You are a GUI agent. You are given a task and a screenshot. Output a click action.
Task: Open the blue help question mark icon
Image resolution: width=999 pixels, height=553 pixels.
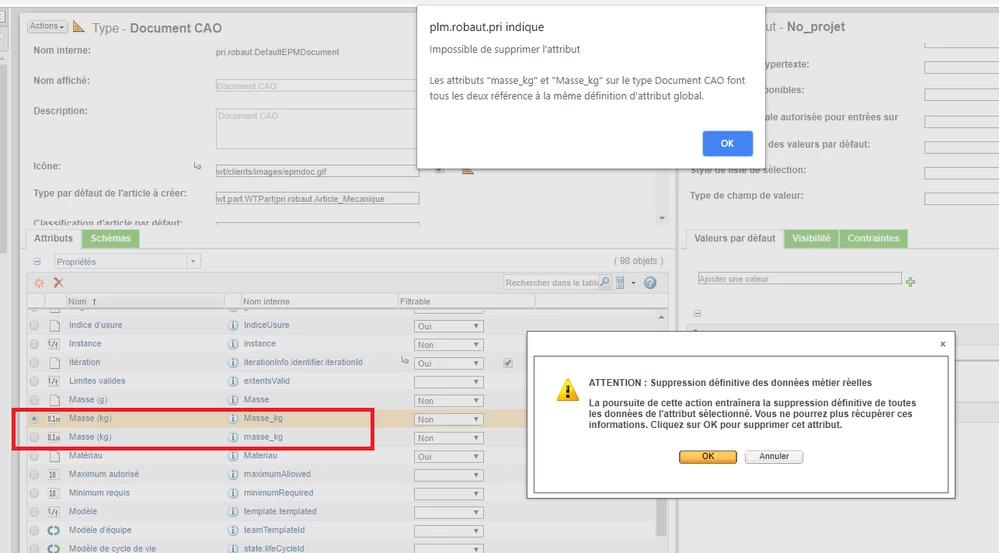[650, 283]
